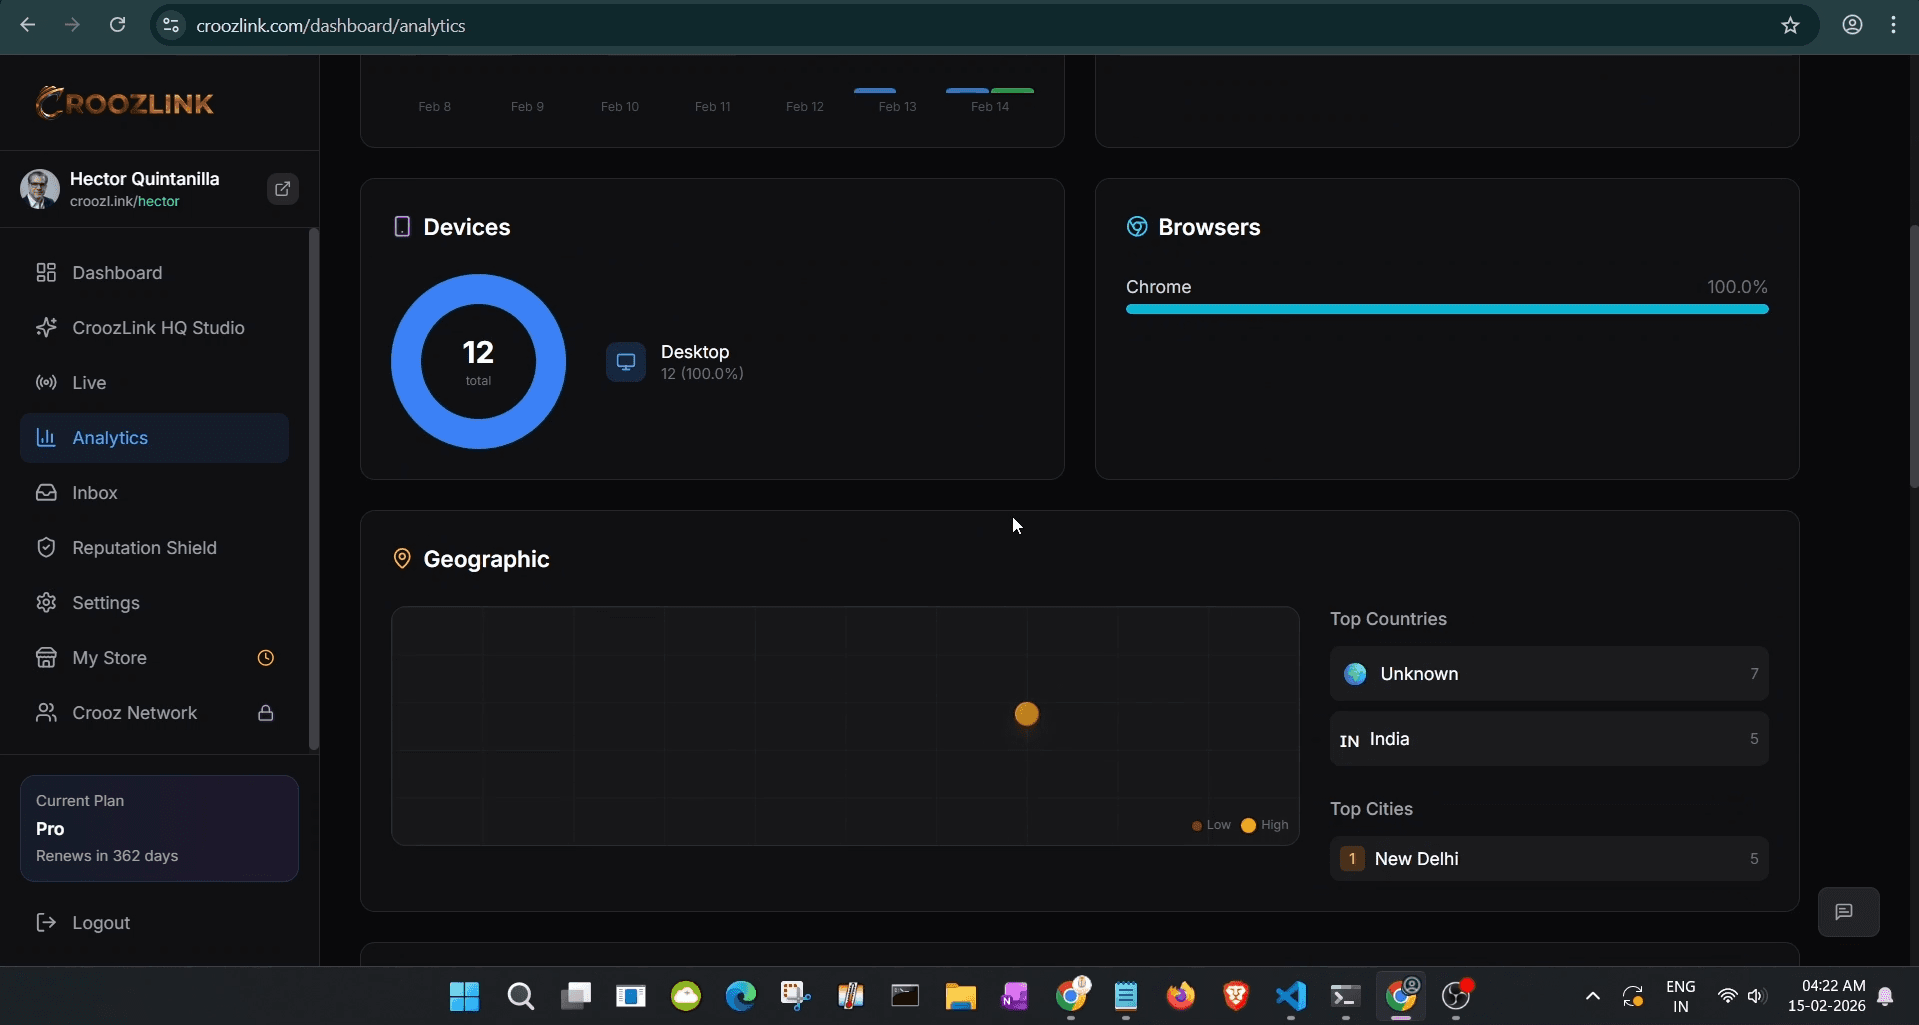Click the Chrome 100% usage bar
Screen dimensions: 1919x1025
click(1447, 309)
